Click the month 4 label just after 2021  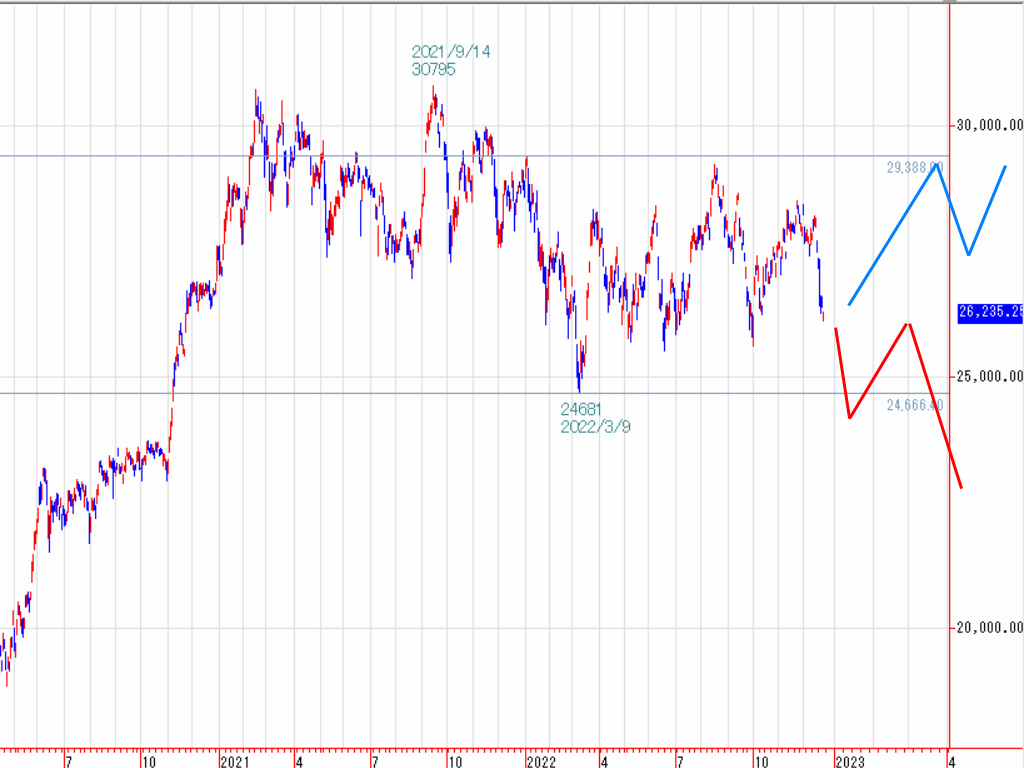click(299, 761)
